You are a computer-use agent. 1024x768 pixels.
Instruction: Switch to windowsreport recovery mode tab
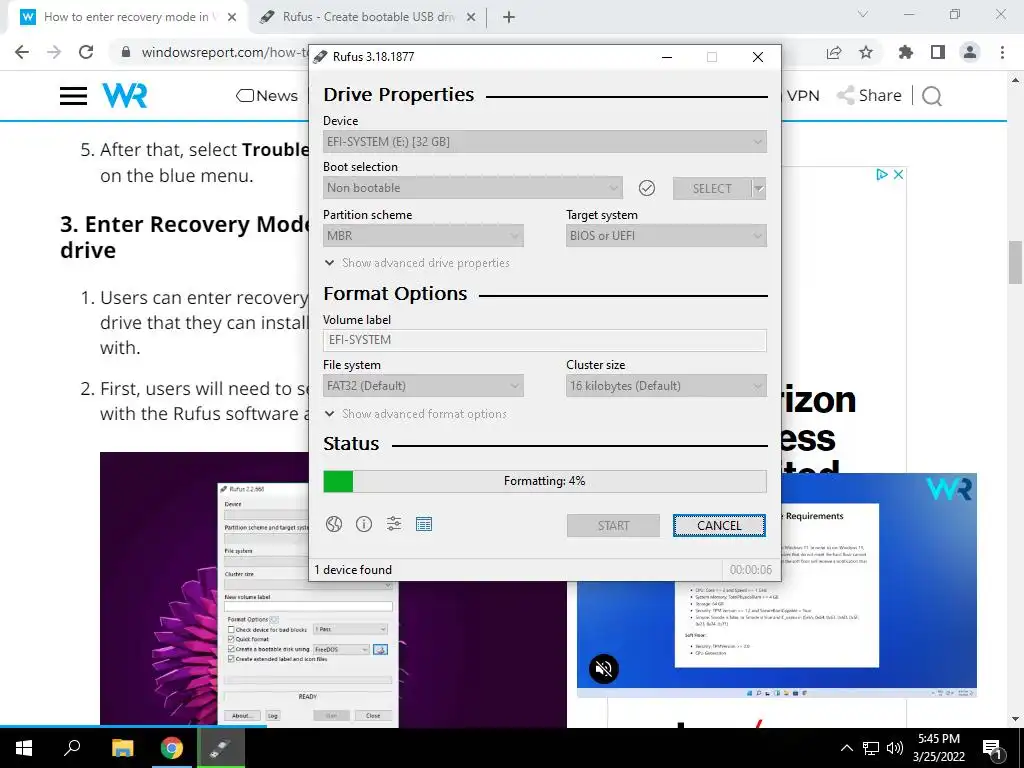pos(127,17)
